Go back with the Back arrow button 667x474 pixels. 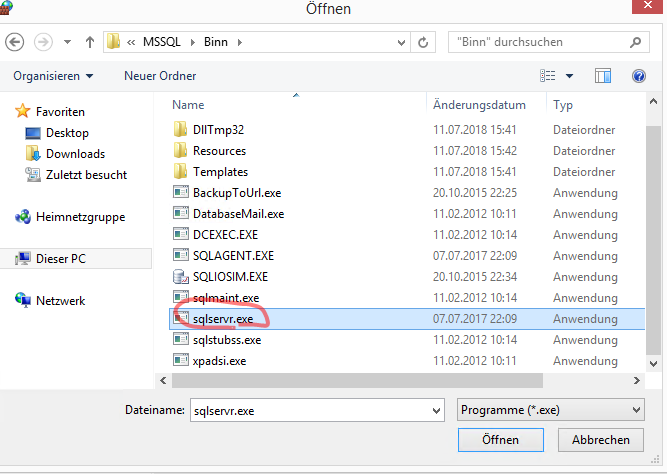pyautogui.click(x=14, y=42)
